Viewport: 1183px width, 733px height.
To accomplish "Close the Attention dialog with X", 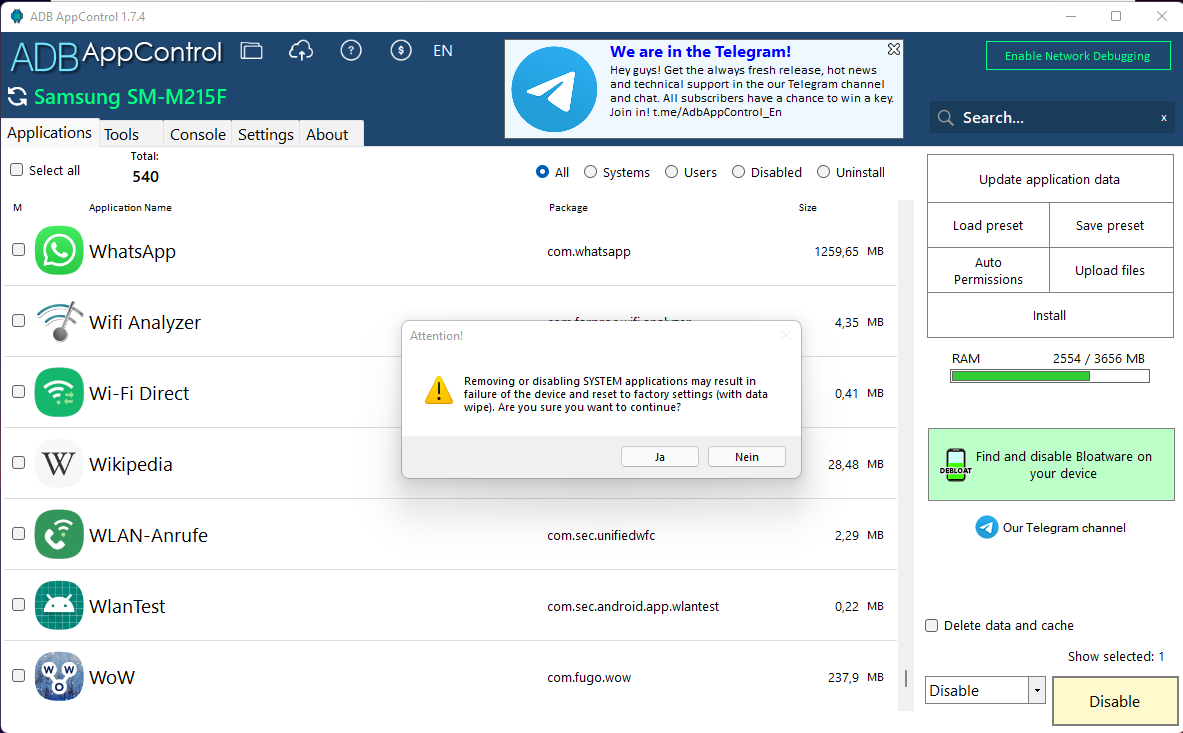I will click(x=785, y=335).
